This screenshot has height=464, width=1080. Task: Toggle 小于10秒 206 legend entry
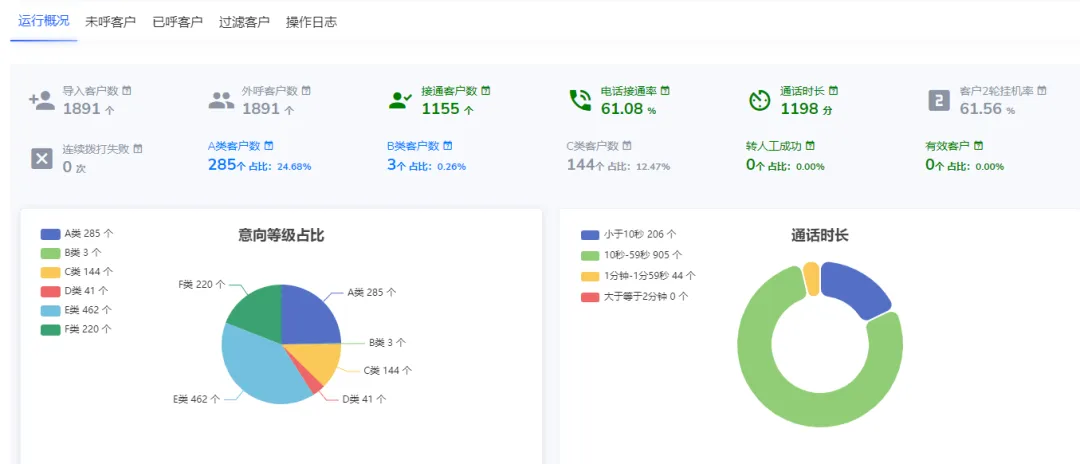click(629, 234)
